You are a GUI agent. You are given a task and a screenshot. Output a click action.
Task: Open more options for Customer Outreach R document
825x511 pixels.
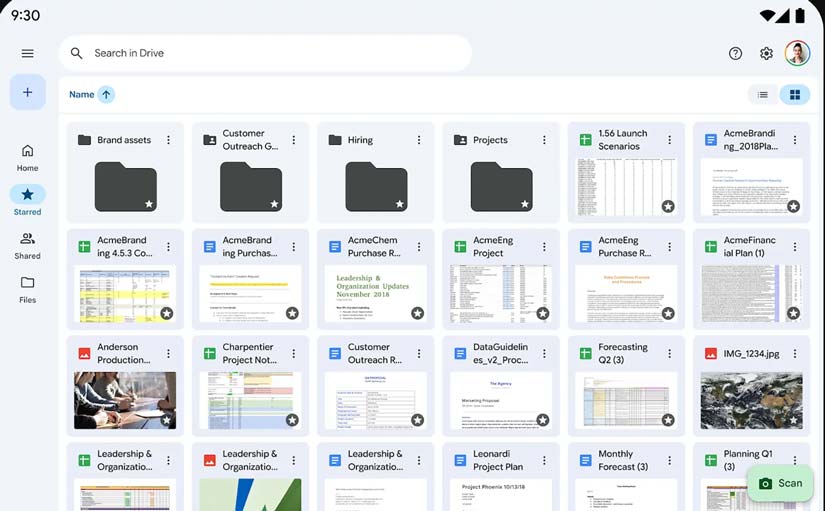pyautogui.click(x=419, y=354)
